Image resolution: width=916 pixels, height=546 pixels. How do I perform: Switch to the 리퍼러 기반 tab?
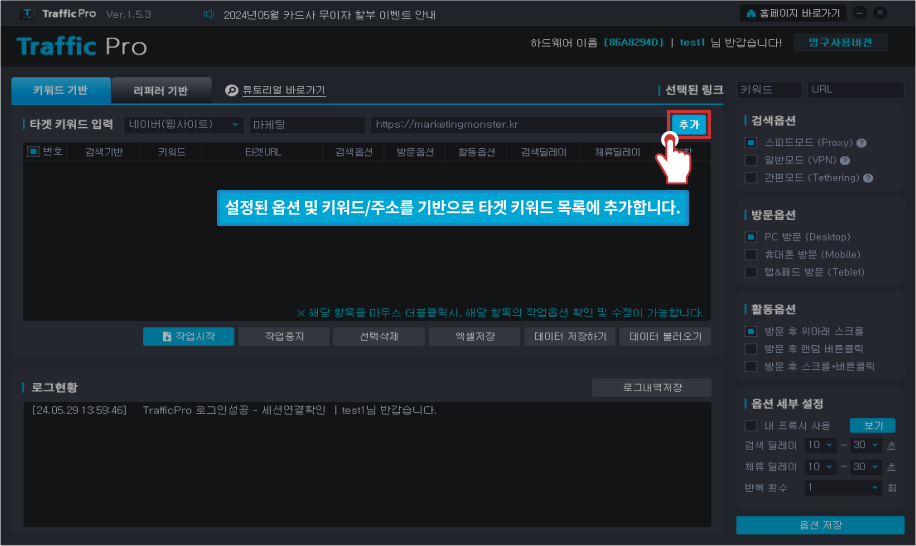pos(161,91)
